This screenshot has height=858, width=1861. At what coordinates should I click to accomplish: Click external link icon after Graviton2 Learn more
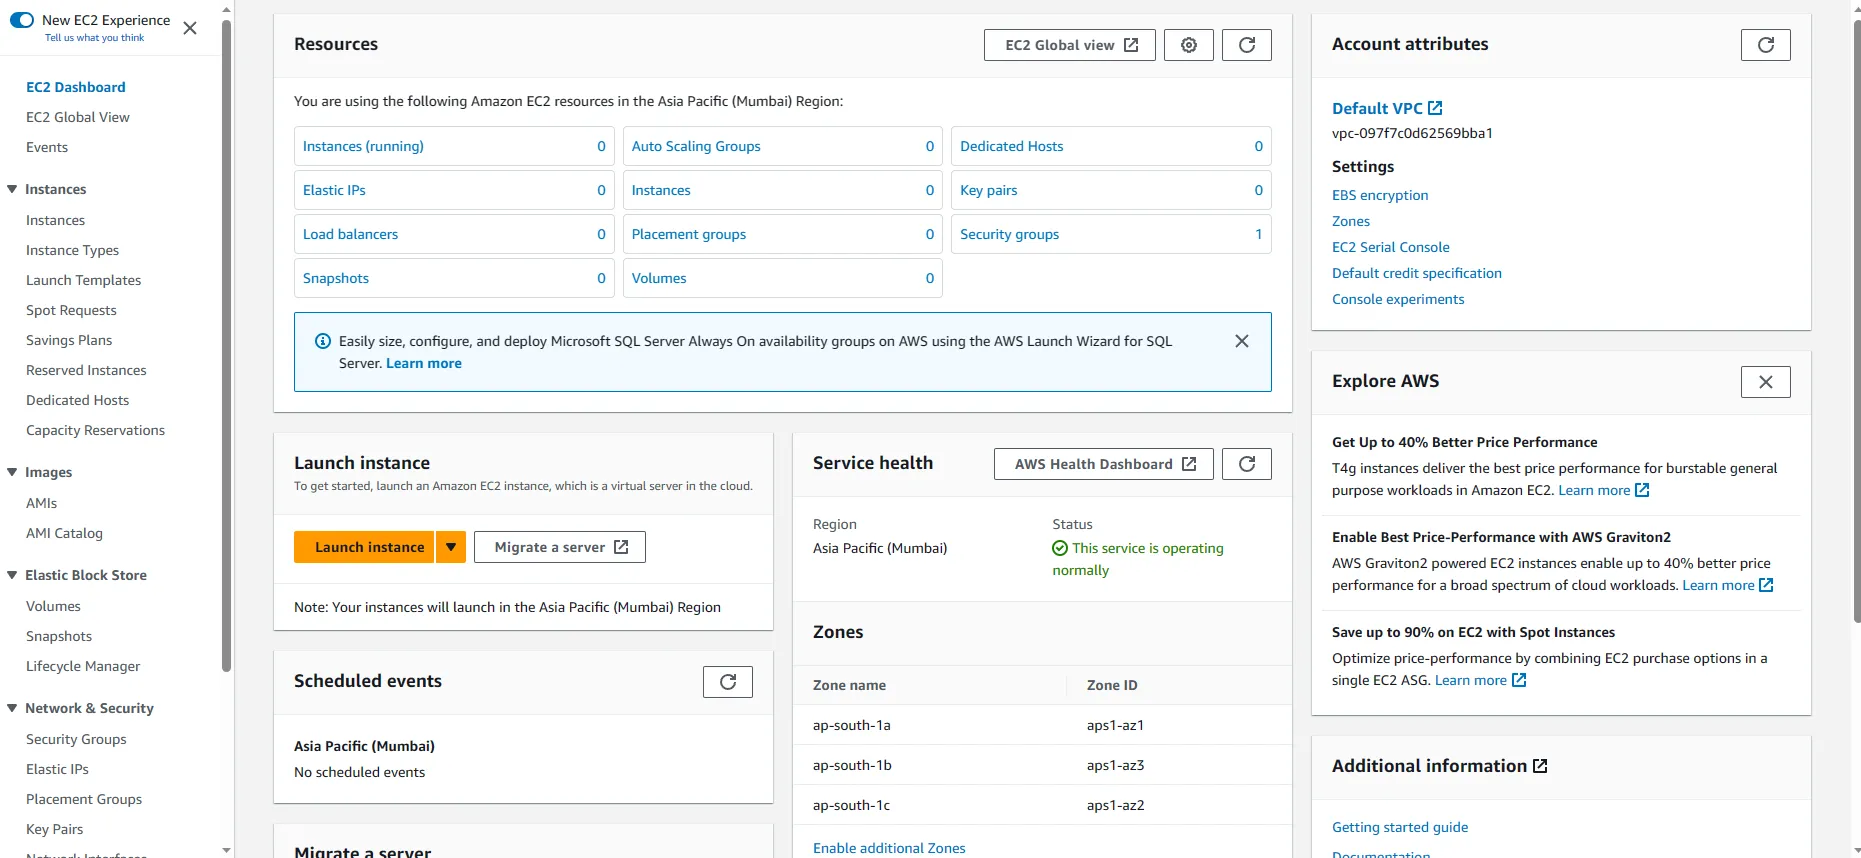pyautogui.click(x=1766, y=585)
